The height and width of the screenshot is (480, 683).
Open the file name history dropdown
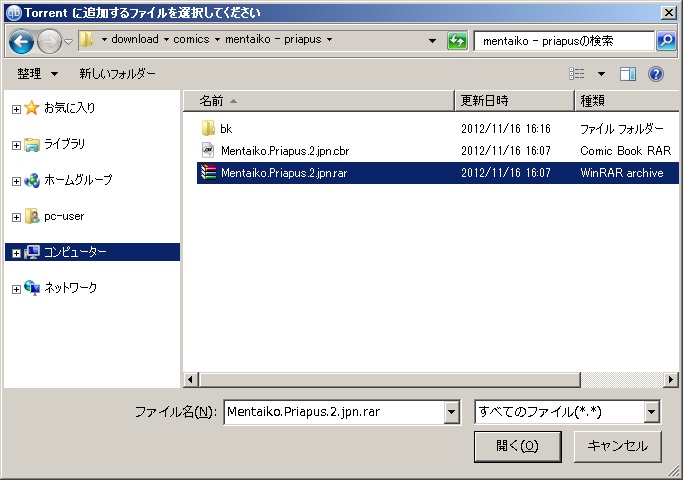point(452,412)
